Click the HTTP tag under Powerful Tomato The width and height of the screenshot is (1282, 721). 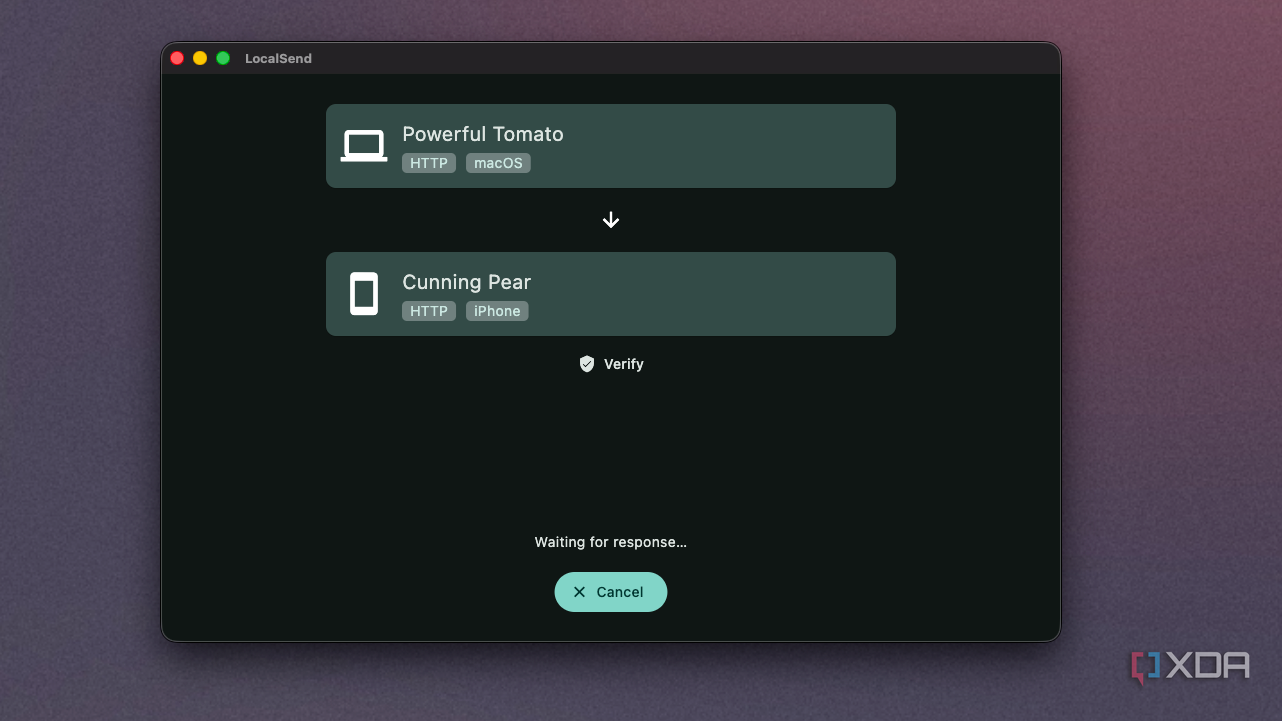(x=429, y=163)
